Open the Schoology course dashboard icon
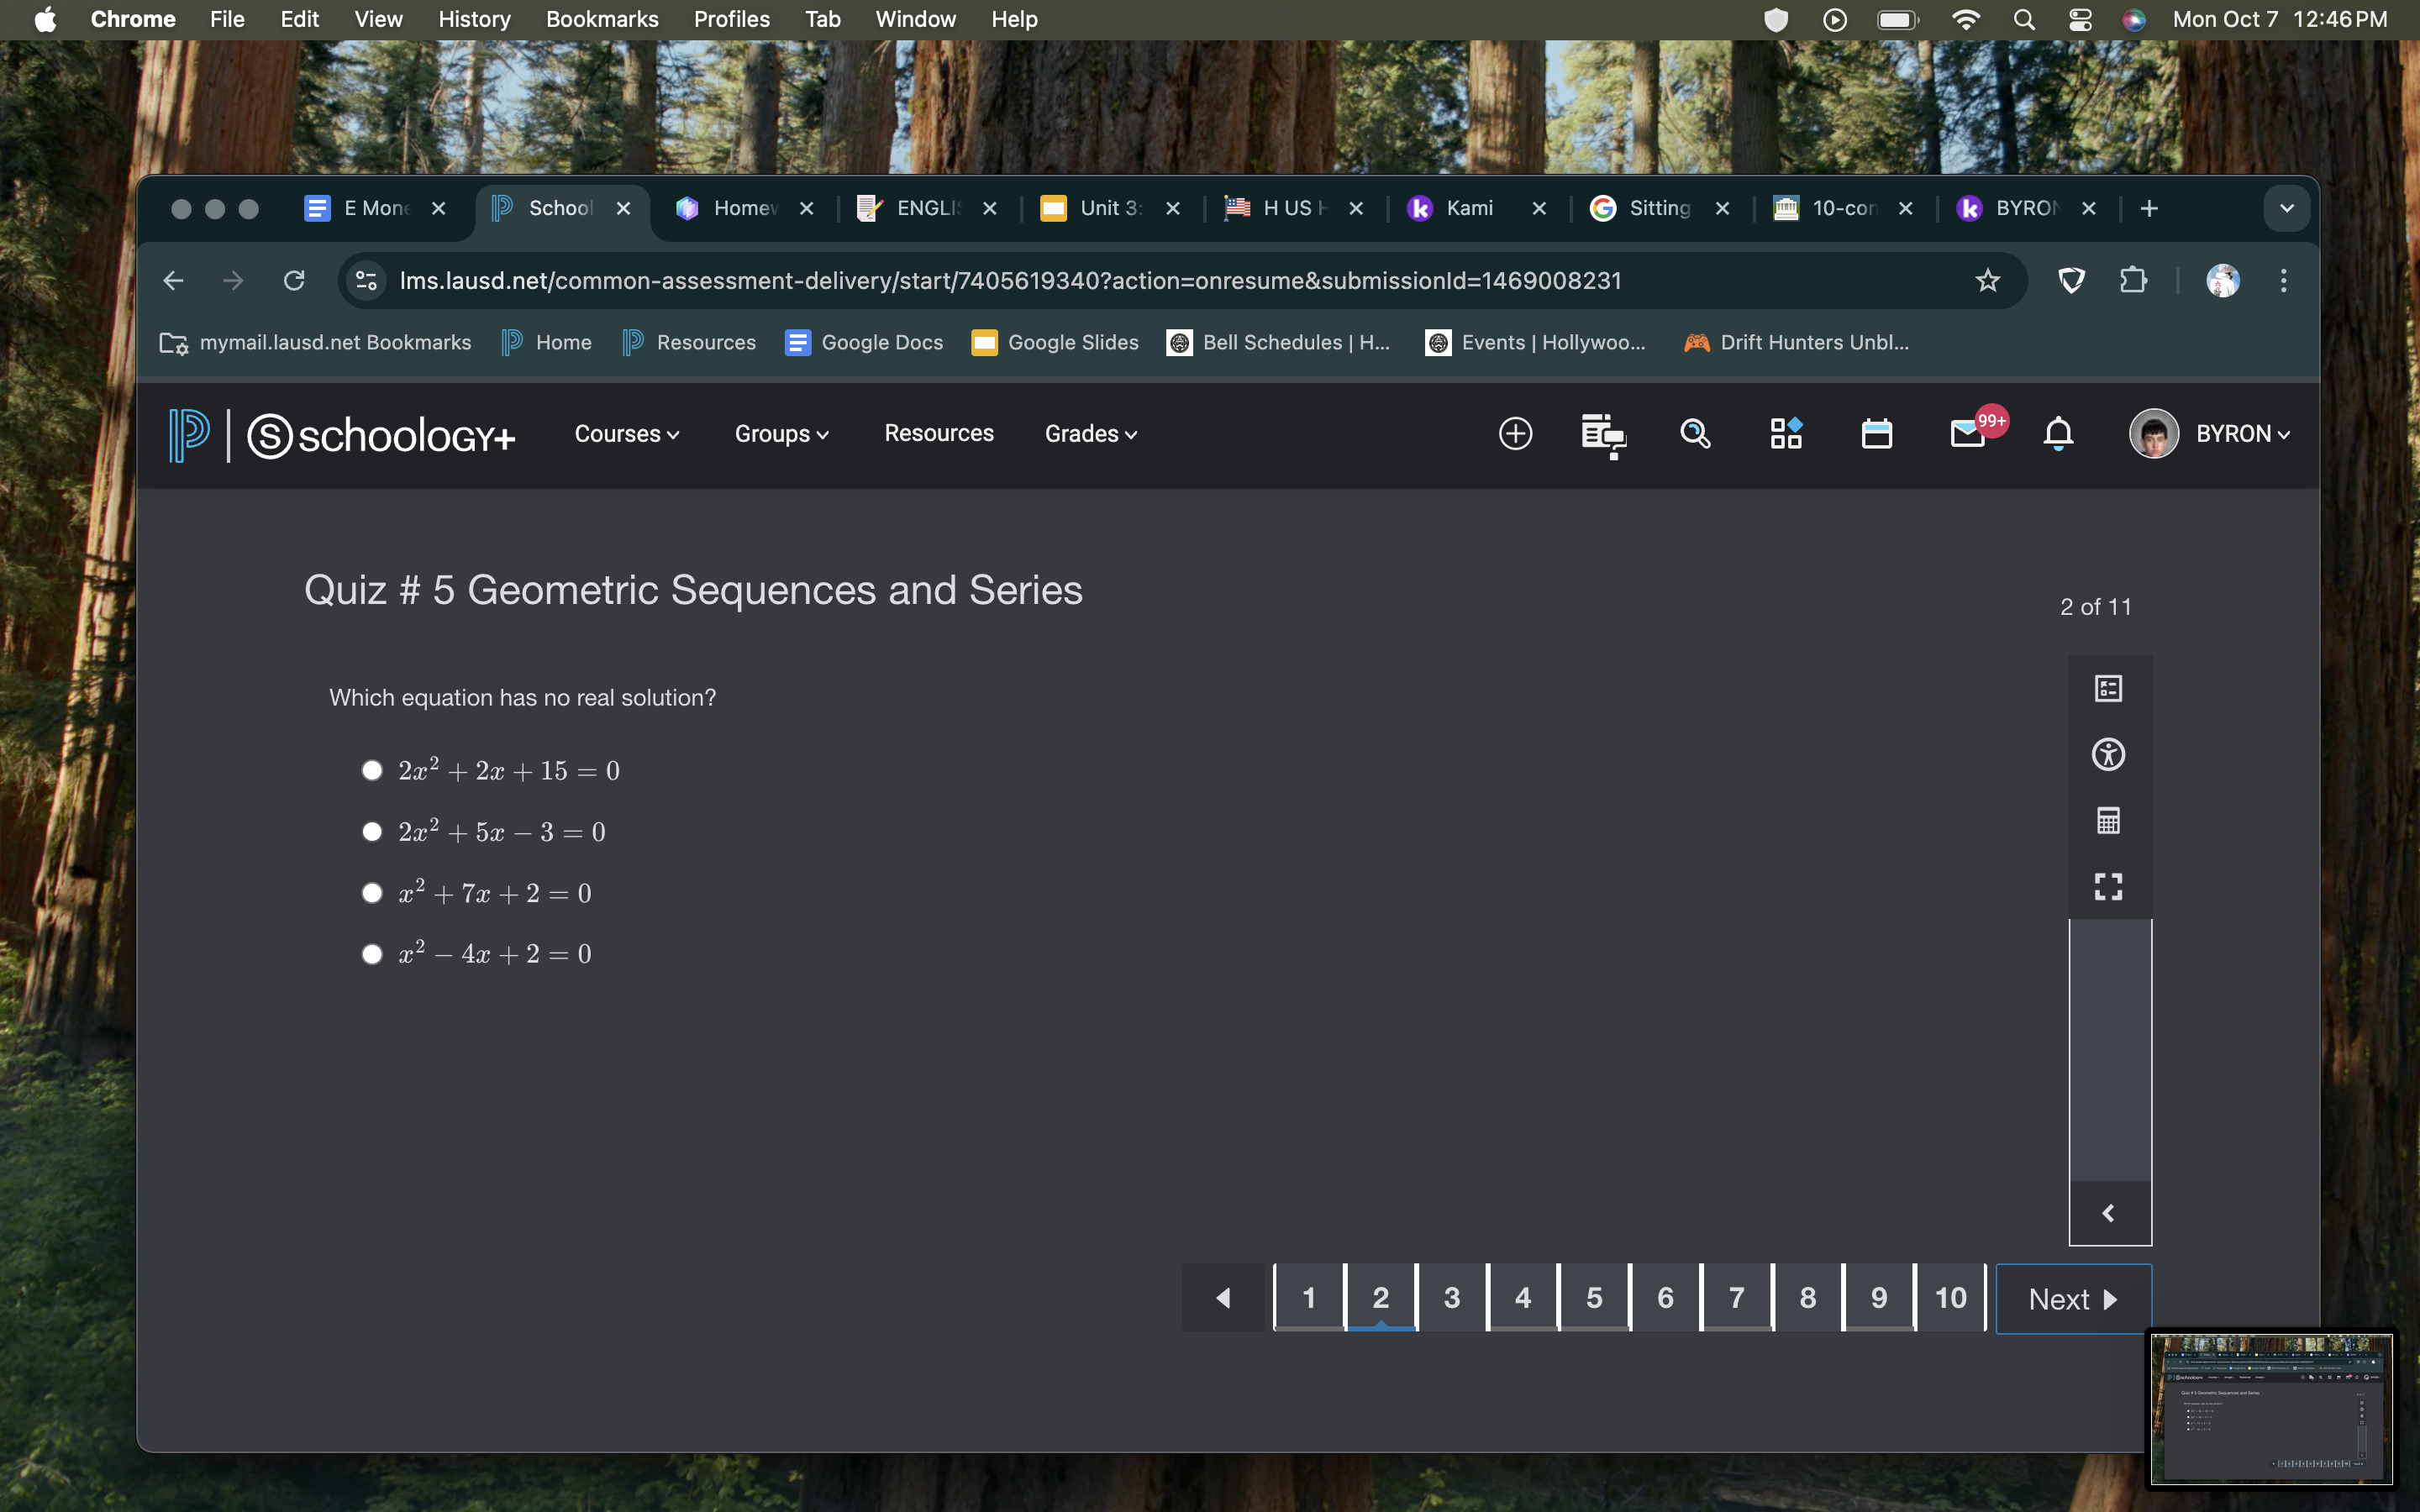Image resolution: width=2420 pixels, height=1512 pixels. tap(1603, 435)
